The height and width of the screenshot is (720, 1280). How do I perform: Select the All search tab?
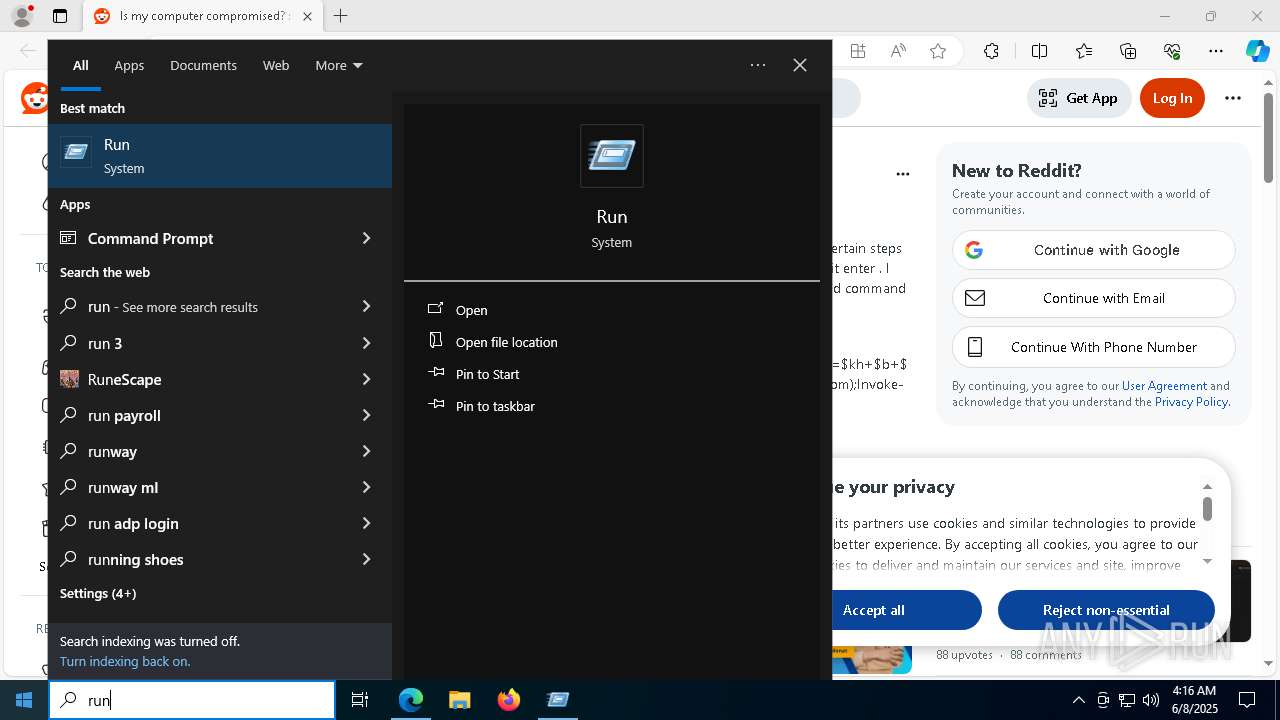coord(81,65)
